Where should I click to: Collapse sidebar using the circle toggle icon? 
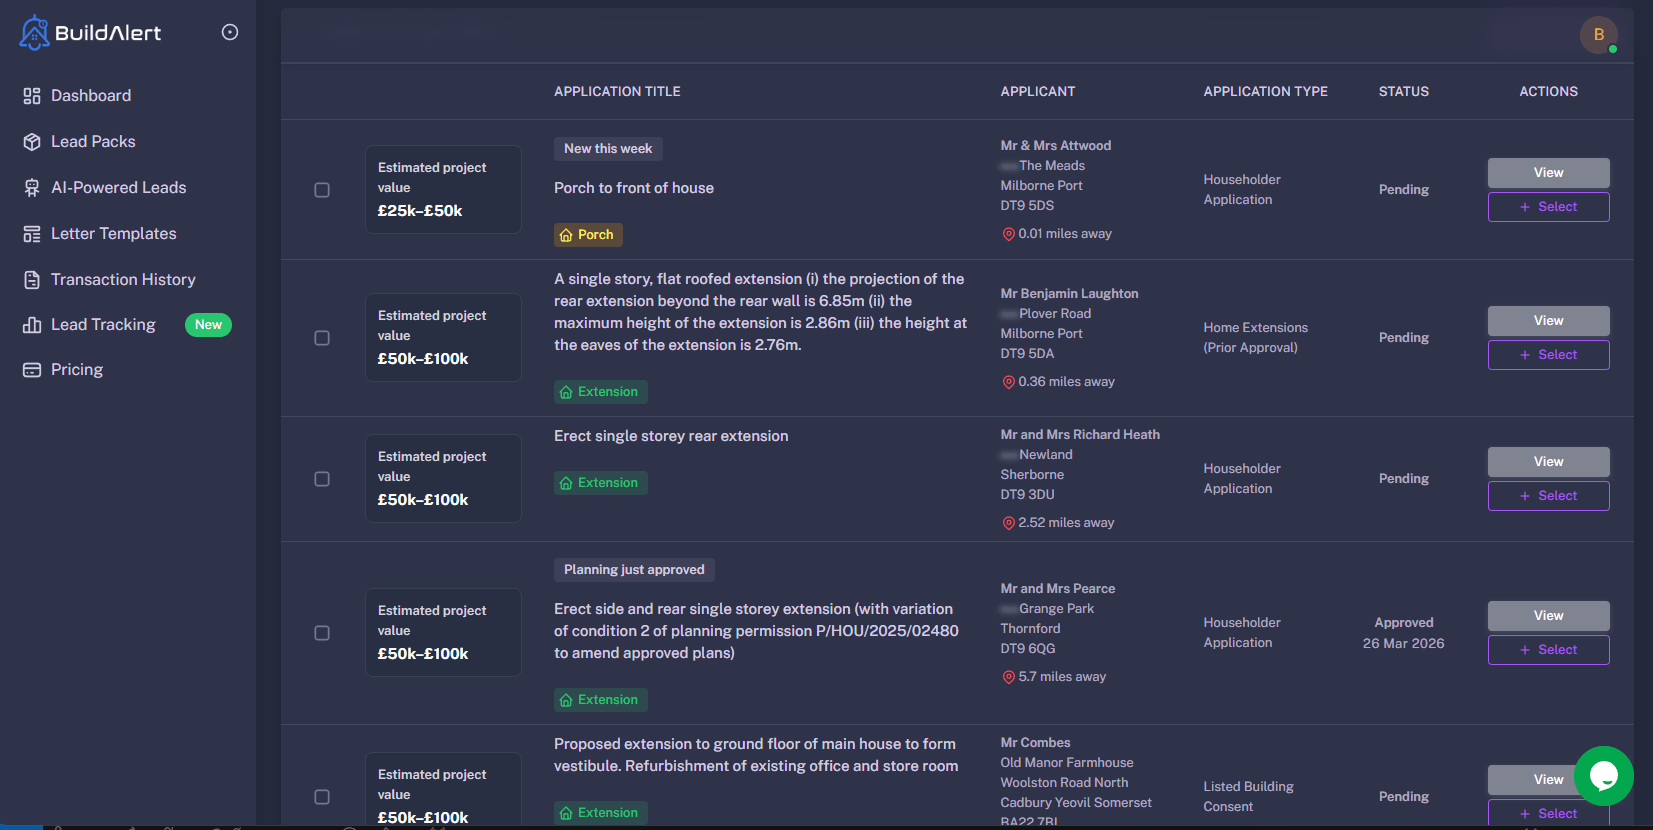point(230,32)
